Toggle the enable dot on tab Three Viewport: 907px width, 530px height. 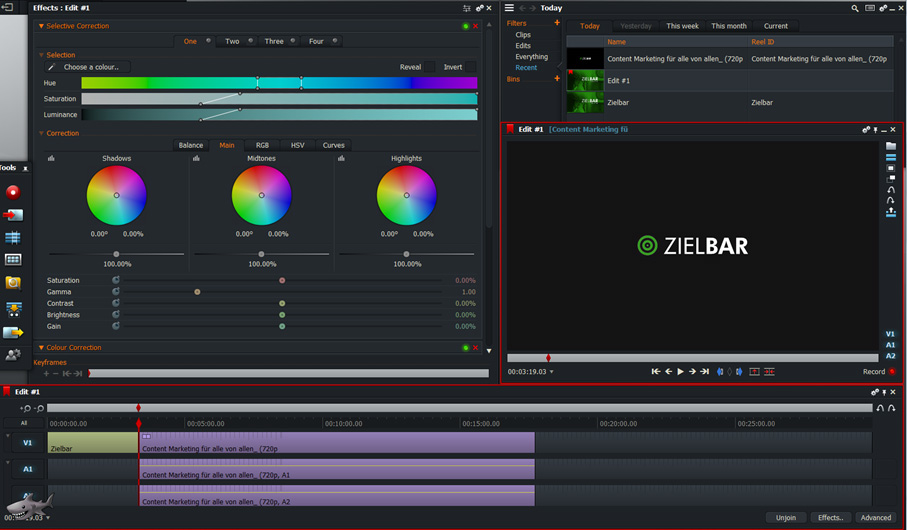click(x=293, y=41)
